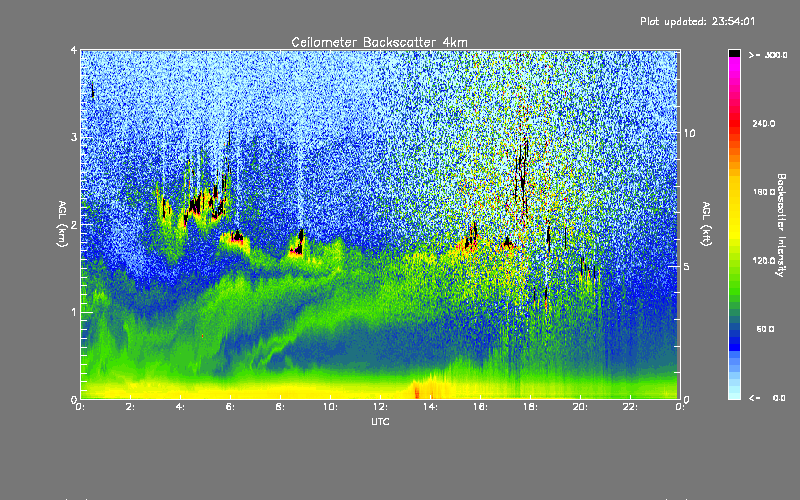Screen dimensions: 800x500
Task: Click the '2' tick on the km axis
Action: [x=74, y=225]
